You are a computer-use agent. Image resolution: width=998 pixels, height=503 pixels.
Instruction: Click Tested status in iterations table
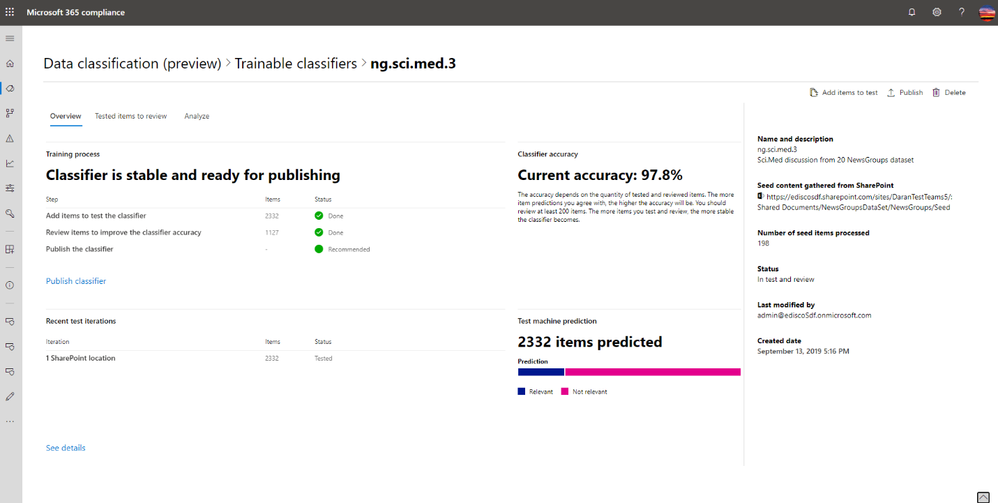[323, 358]
